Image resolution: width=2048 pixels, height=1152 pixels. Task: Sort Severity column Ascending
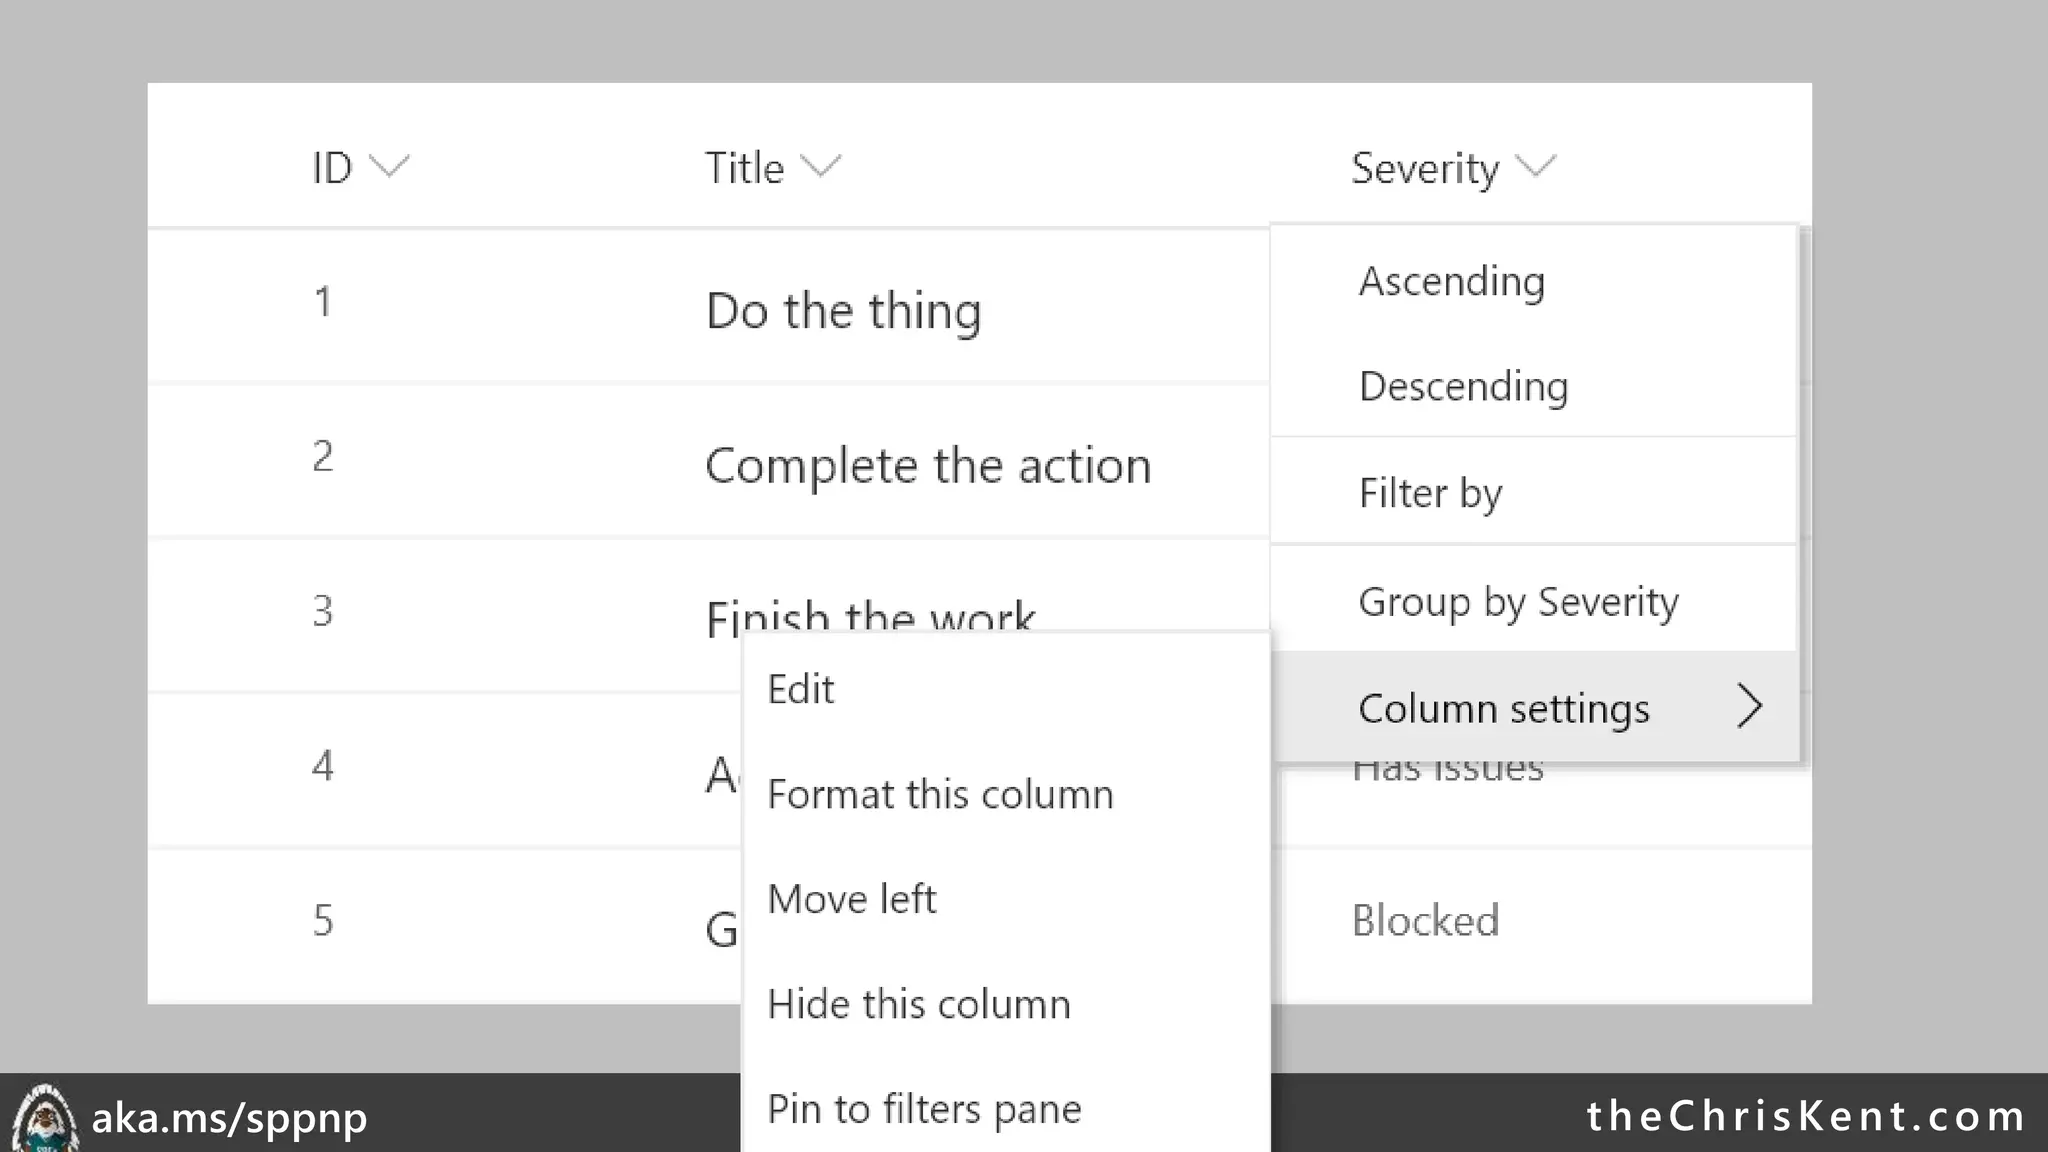(x=1451, y=281)
